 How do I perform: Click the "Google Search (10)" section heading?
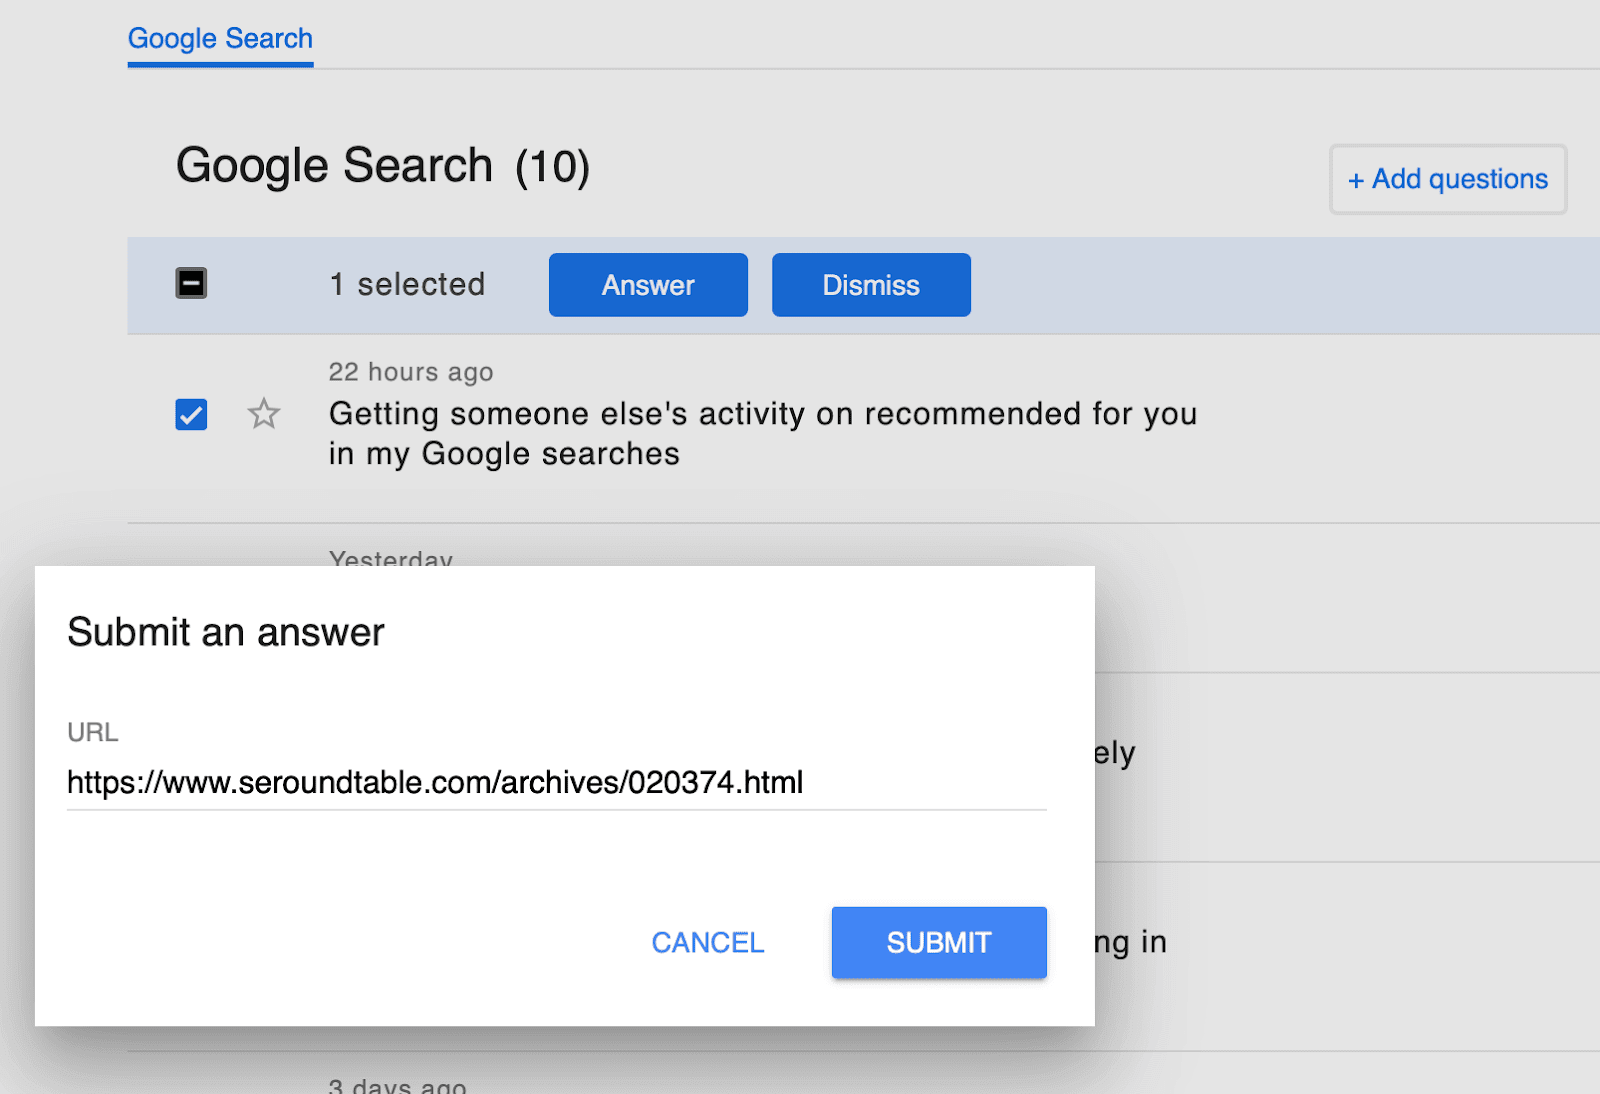coord(382,166)
